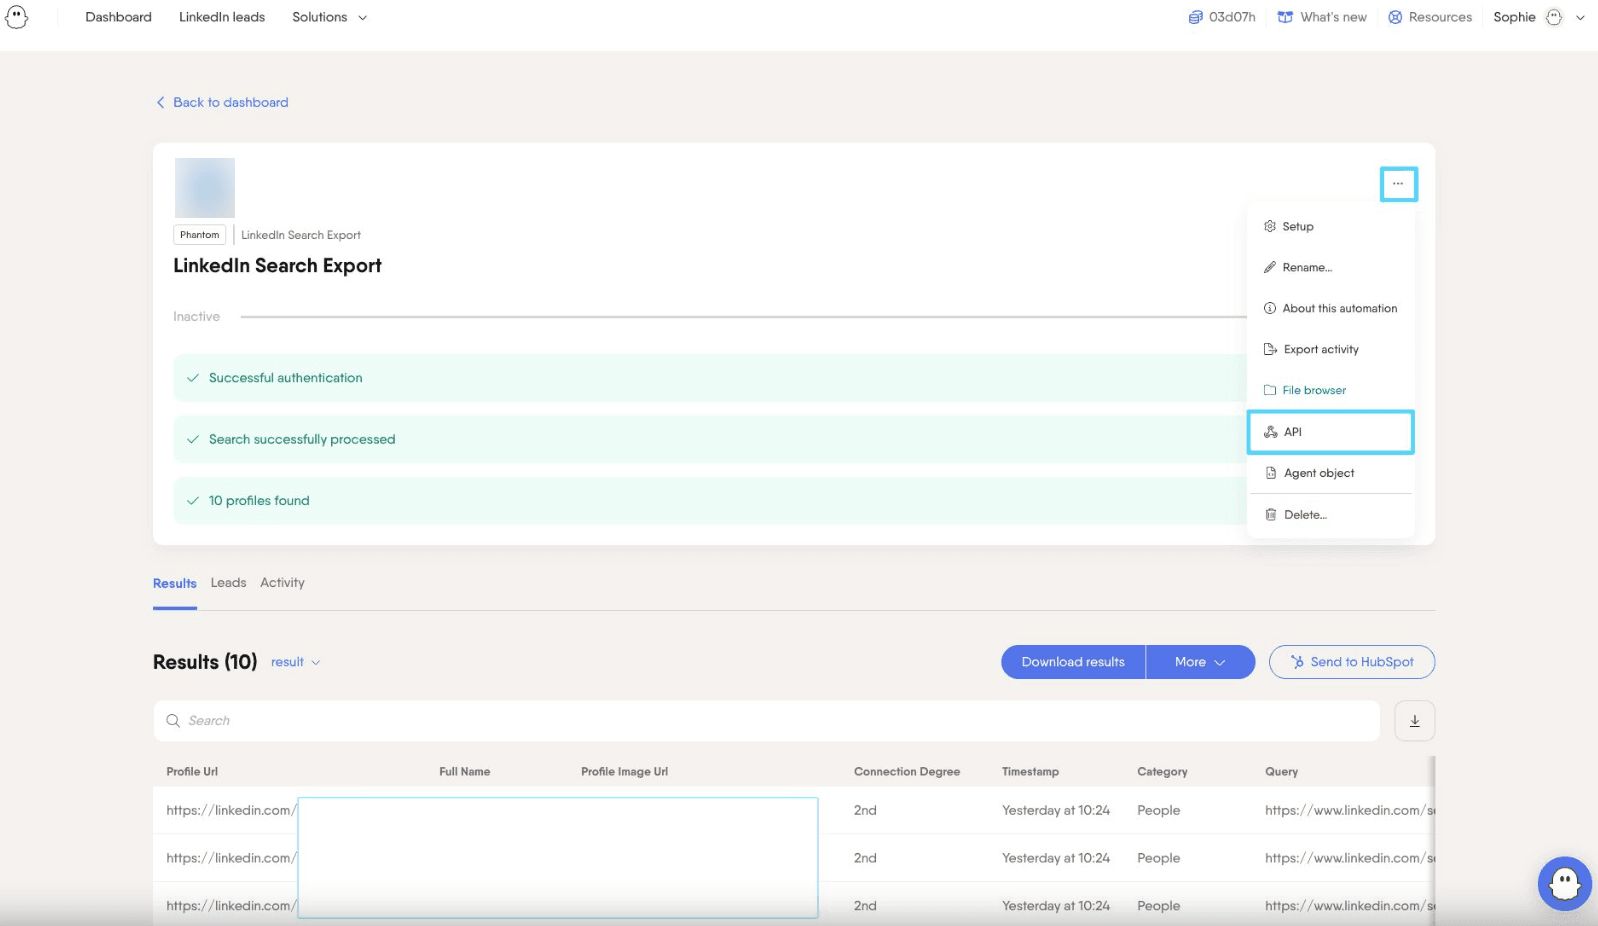This screenshot has width=1598, height=926.
Task: Open Resources from the top bar
Action: click(x=1430, y=17)
